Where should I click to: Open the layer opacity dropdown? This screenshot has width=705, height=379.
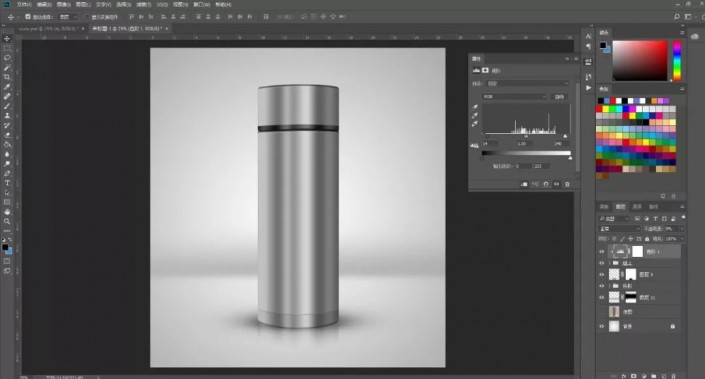tap(682, 229)
